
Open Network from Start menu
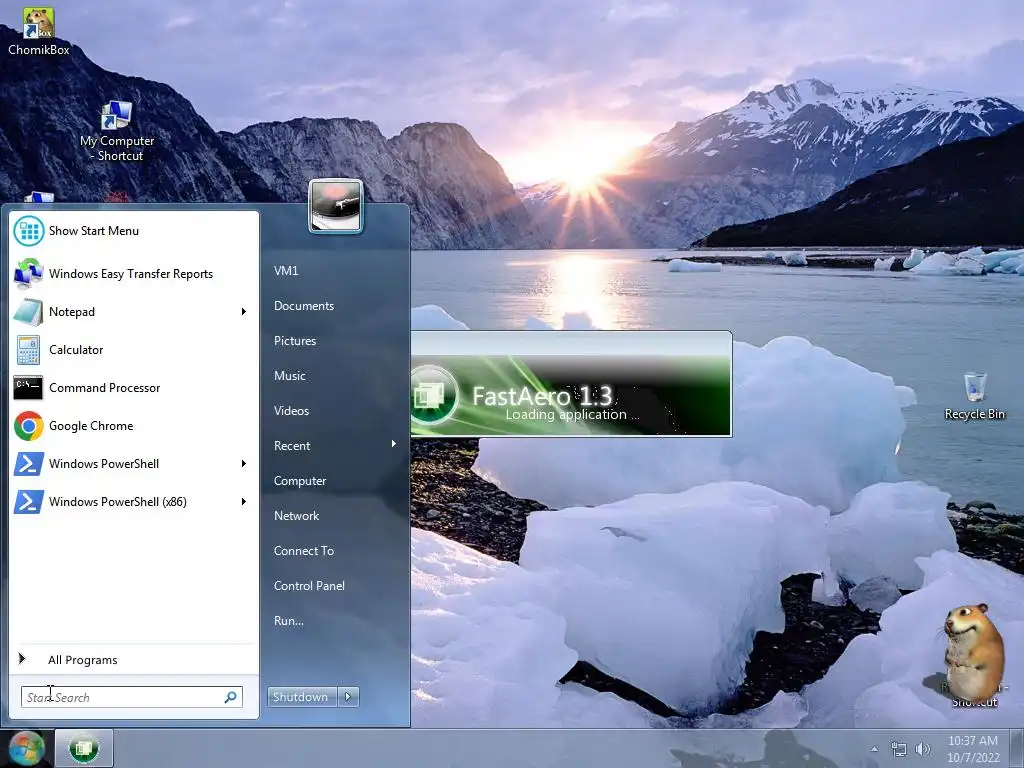pos(296,516)
